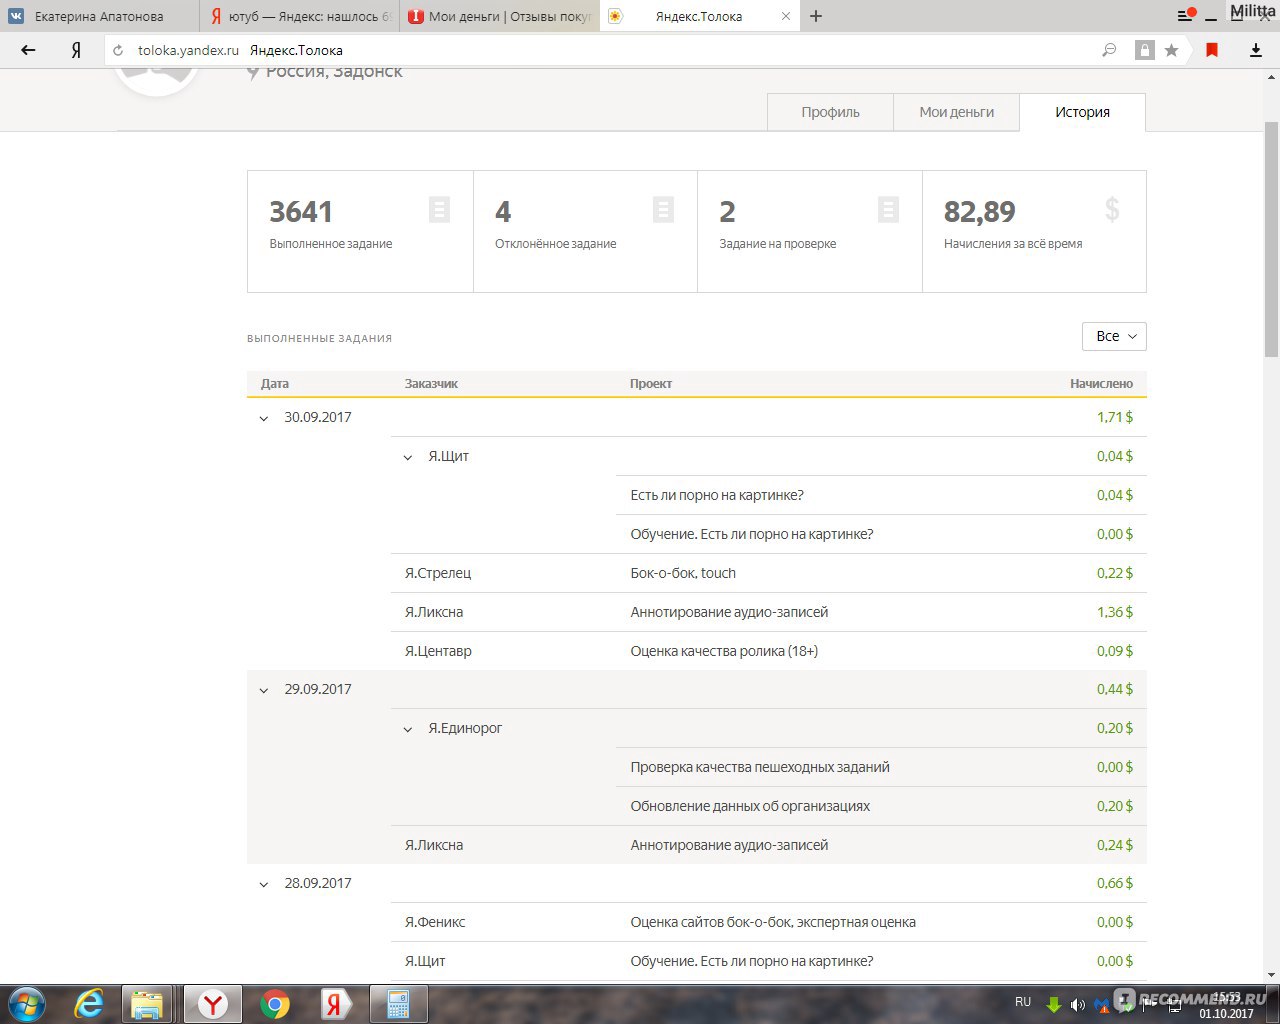This screenshot has height=1024, width=1280.
Task: Click the reader-mode icon in address bar
Action: pos(1109,50)
